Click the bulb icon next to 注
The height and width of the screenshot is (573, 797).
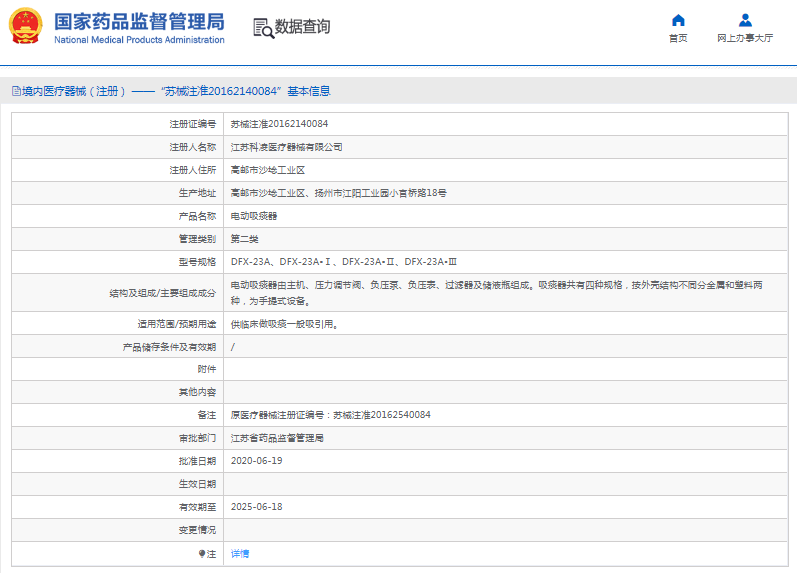click(202, 554)
